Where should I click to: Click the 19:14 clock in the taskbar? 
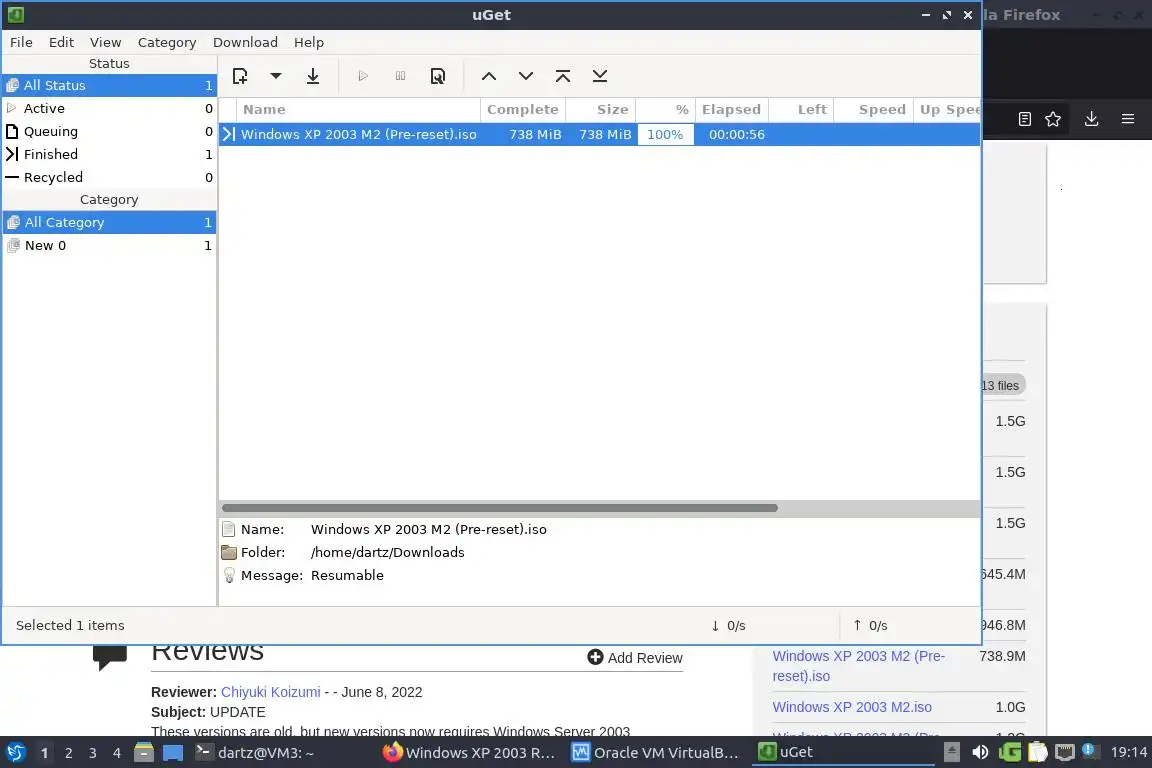(x=1128, y=753)
